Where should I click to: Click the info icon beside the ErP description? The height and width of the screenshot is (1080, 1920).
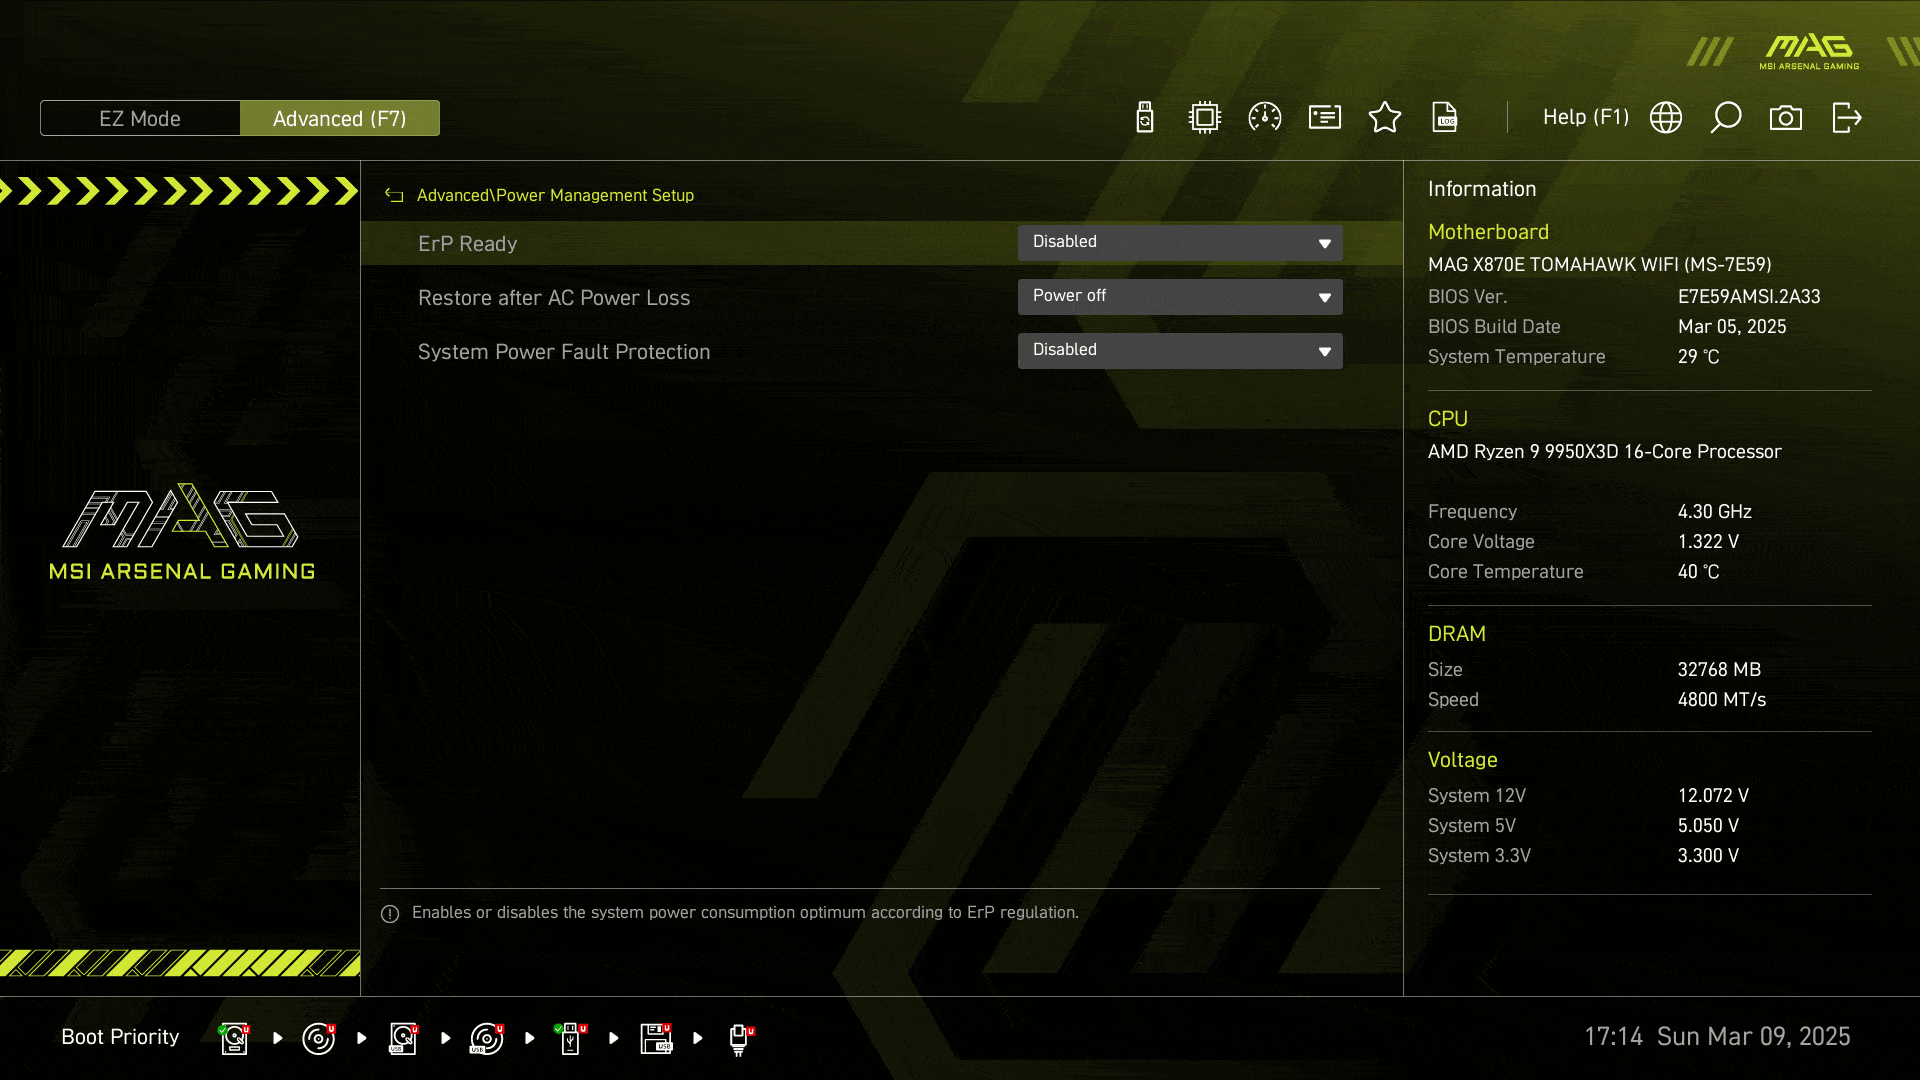pos(390,914)
